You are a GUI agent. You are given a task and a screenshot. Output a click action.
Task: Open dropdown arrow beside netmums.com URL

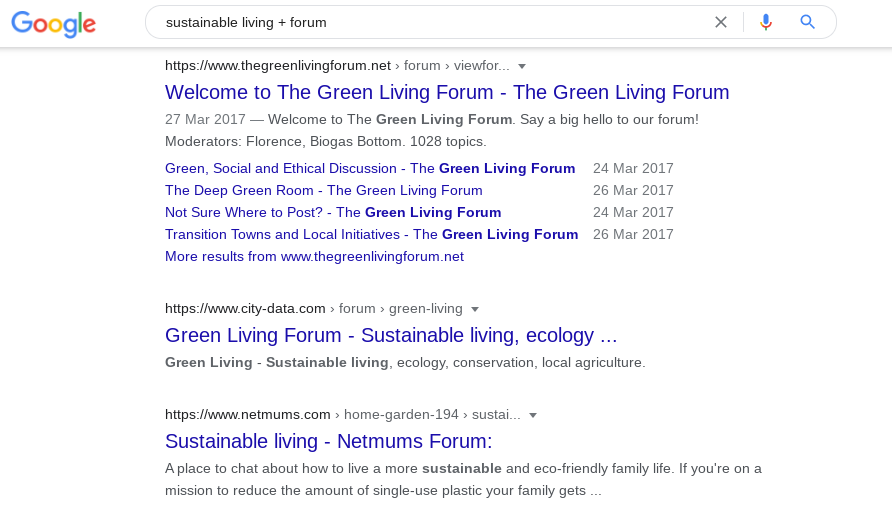533,416
